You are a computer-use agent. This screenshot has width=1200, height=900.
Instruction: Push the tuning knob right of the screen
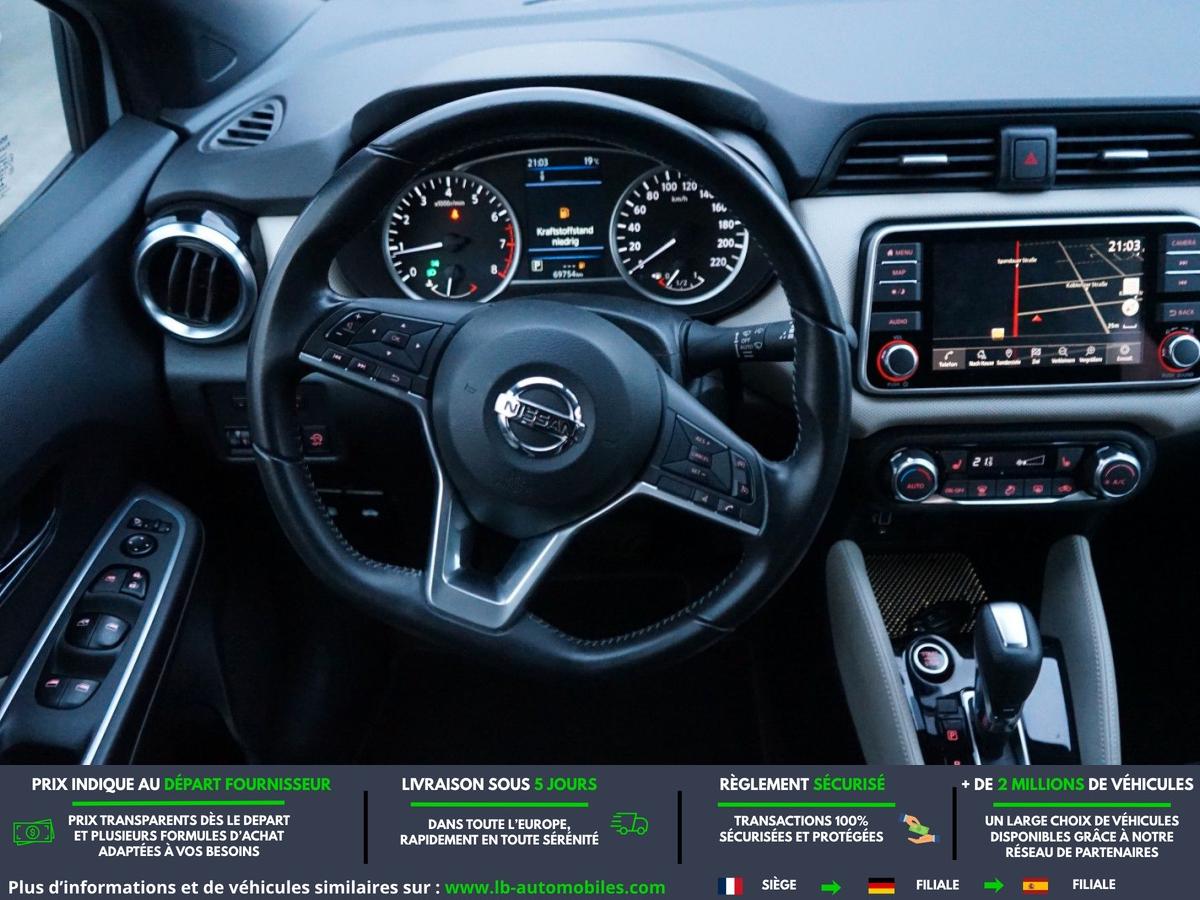(1180, 351)
